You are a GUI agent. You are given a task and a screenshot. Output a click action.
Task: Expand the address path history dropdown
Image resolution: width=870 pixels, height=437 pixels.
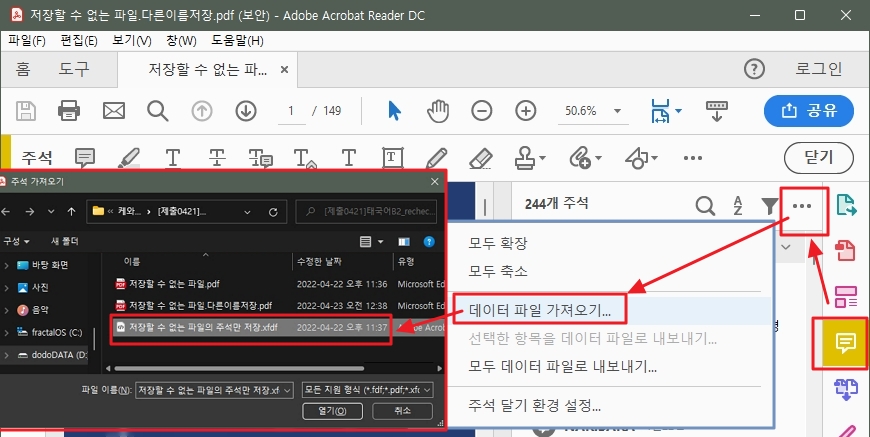[247, 212]
